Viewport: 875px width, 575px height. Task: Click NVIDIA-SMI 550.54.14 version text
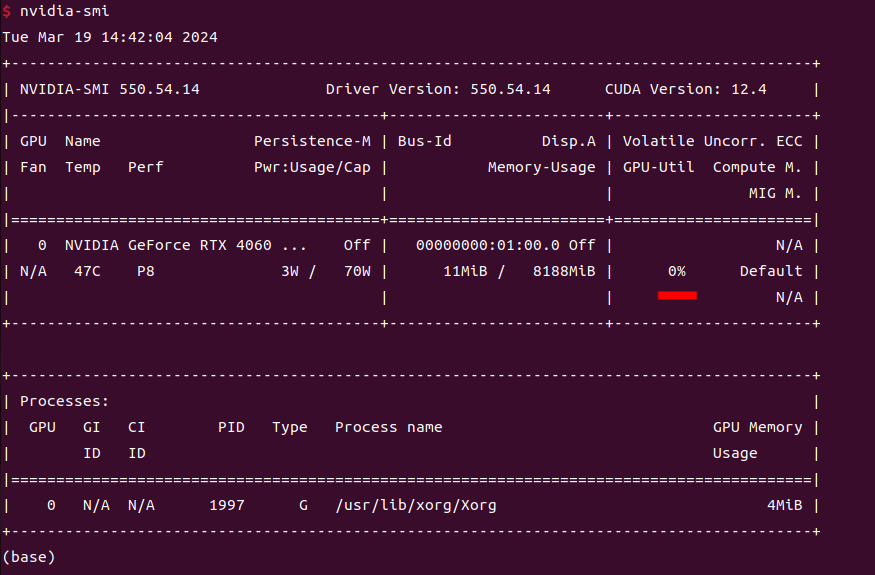coord(110,89)
